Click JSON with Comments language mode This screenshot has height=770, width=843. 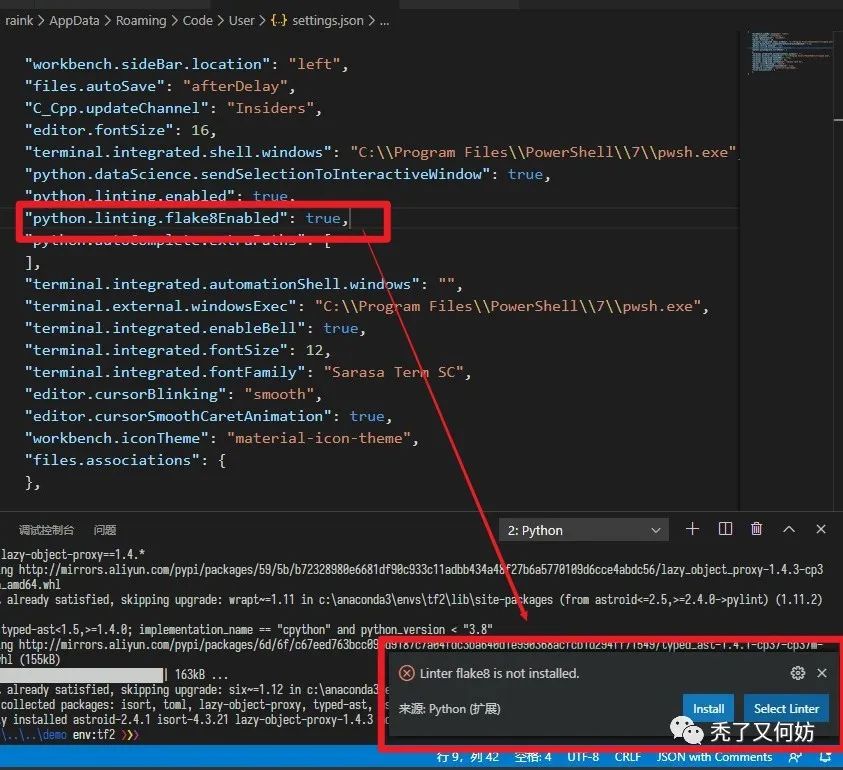714,757
